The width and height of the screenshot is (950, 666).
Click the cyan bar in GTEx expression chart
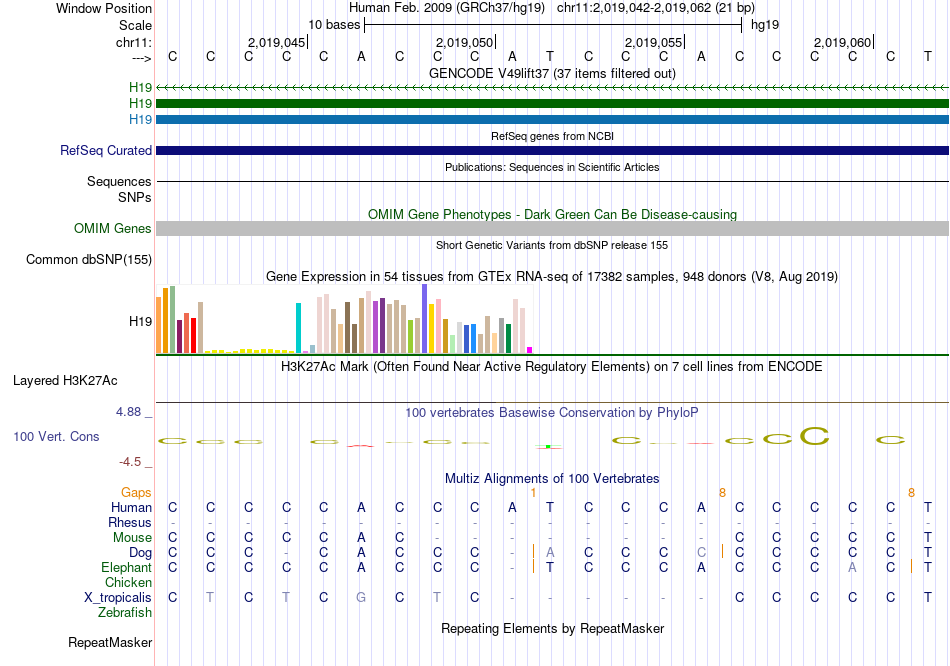coord(298,328)
